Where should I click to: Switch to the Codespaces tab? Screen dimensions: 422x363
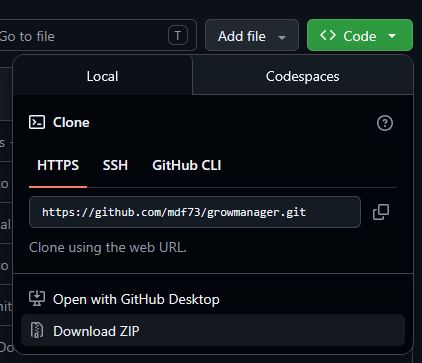coord(303,76)
